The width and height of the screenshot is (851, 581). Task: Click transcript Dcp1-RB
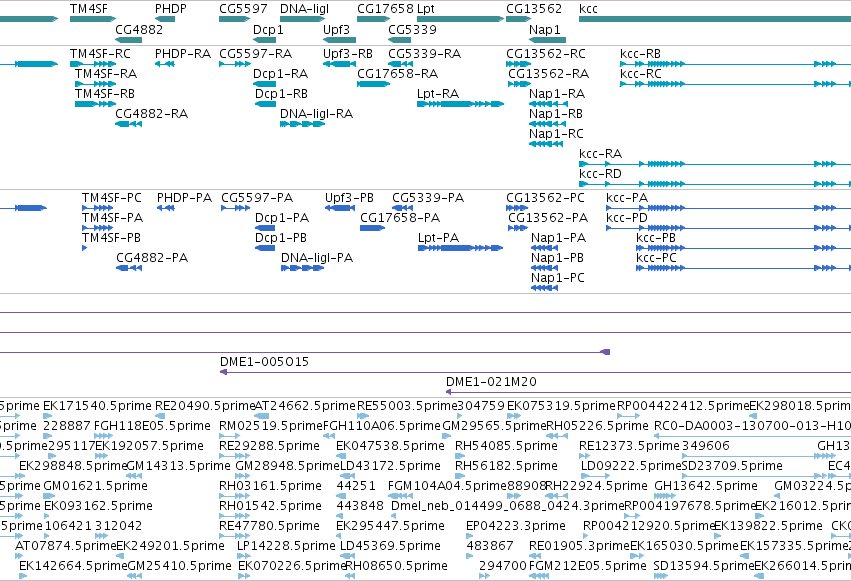pos(281,94)
